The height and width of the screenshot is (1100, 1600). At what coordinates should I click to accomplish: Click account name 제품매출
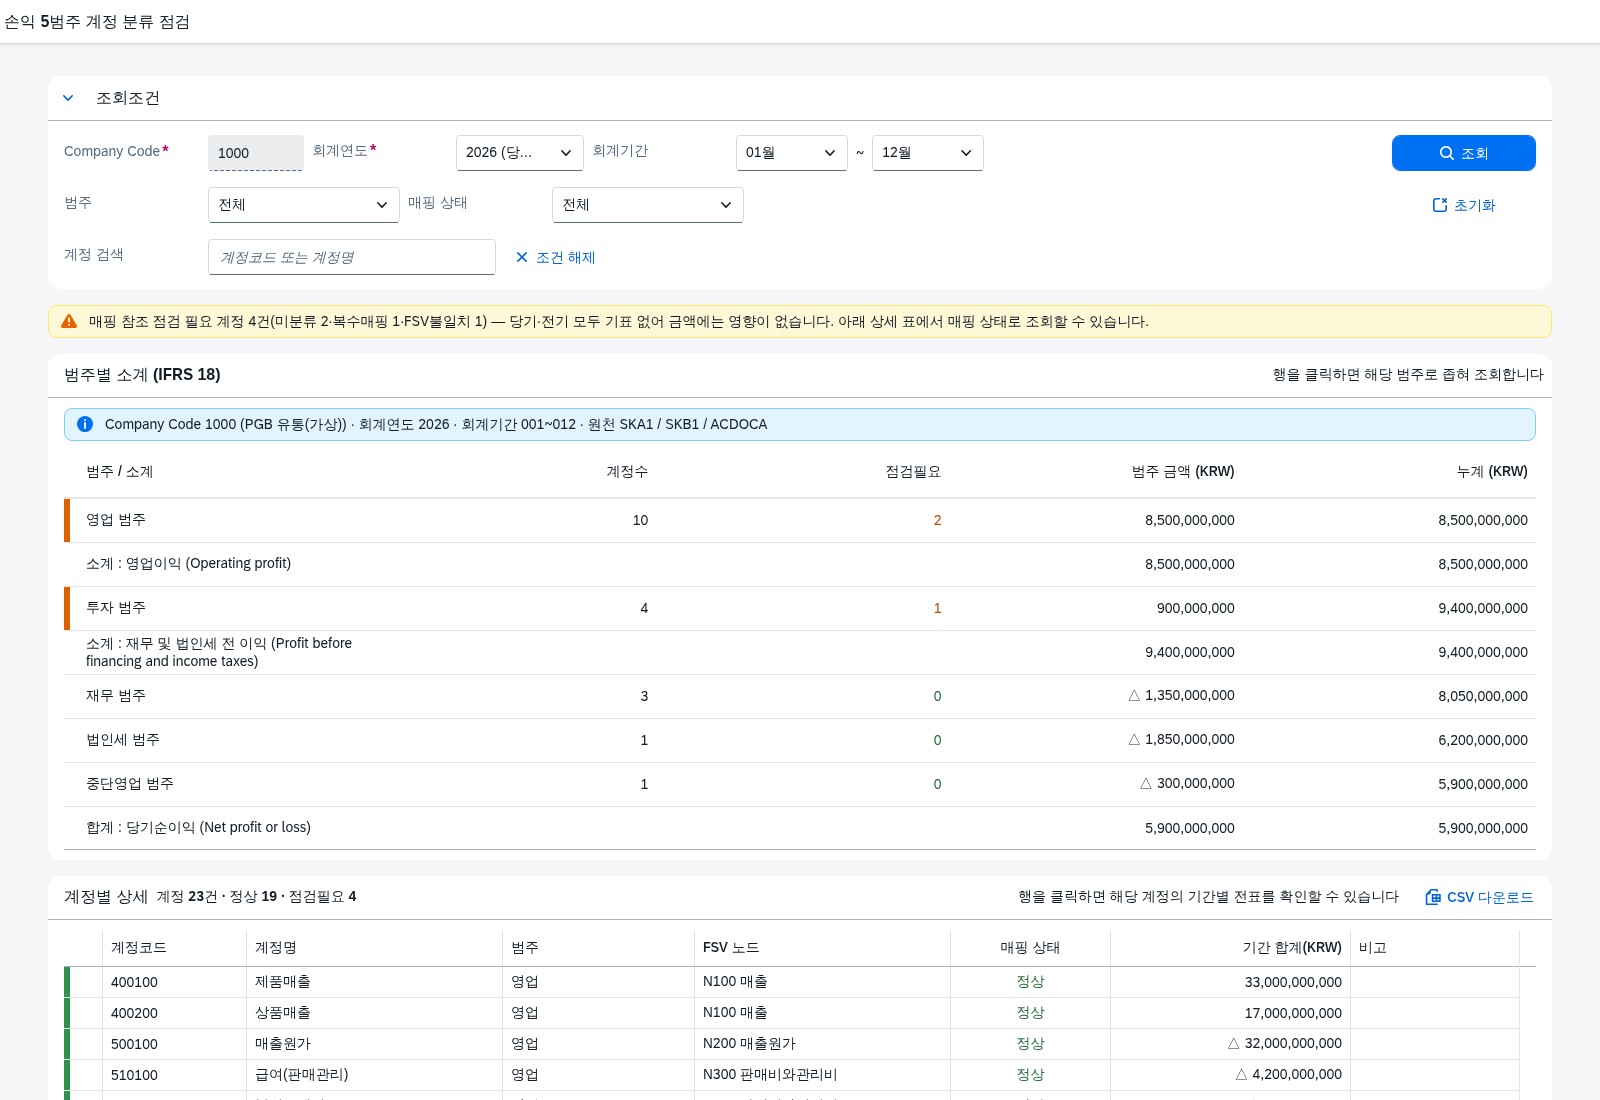283,982
